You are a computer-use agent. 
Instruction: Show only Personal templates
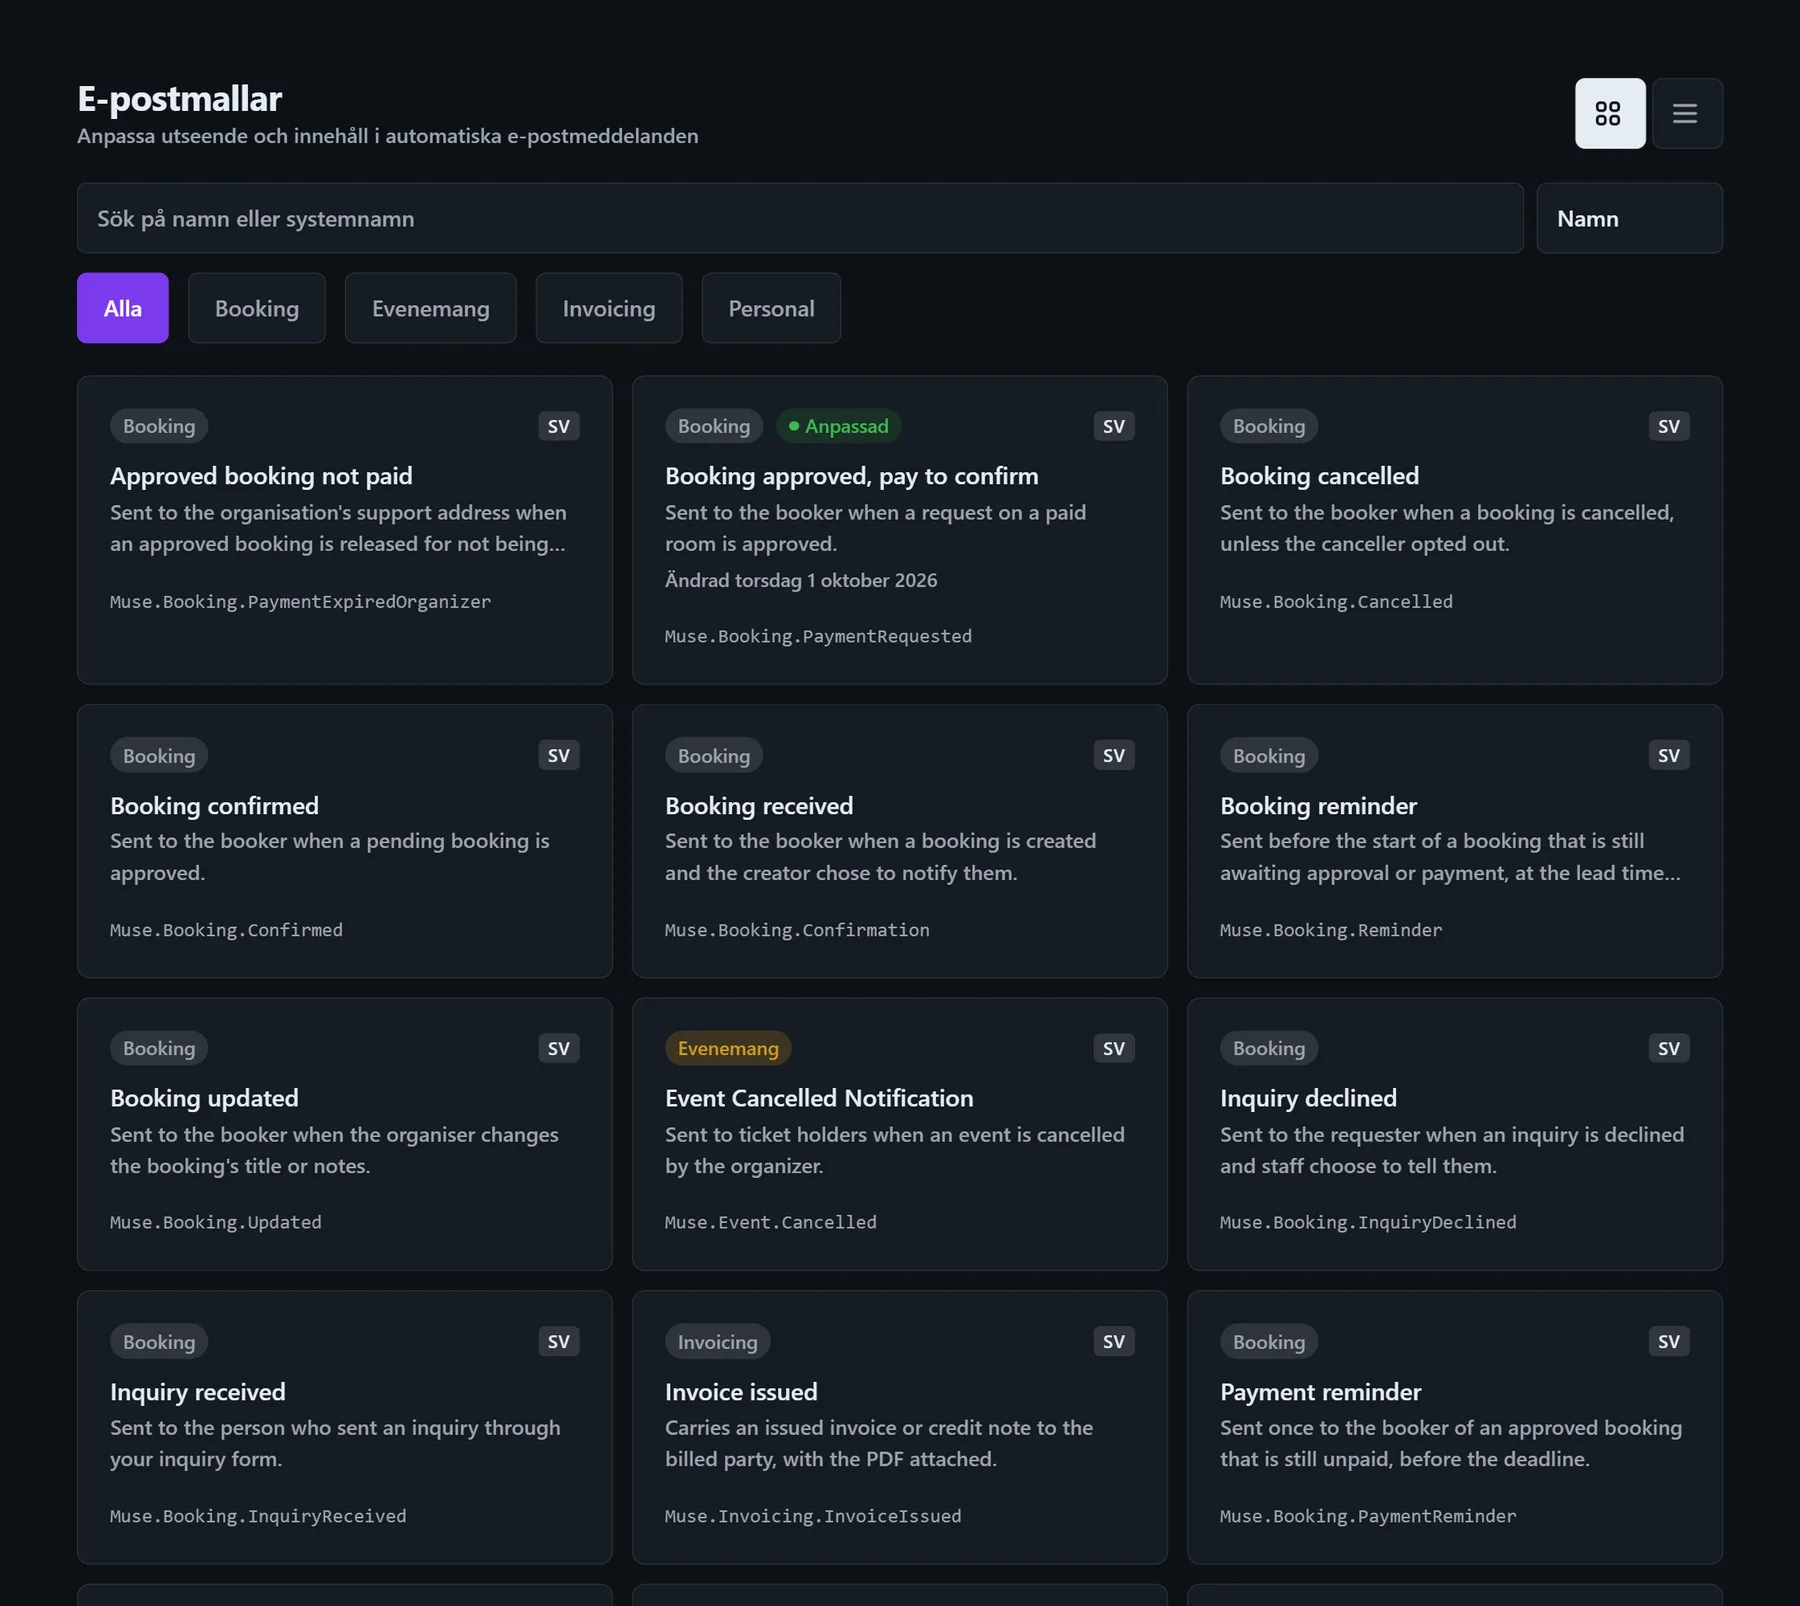[x=771, y=308]
